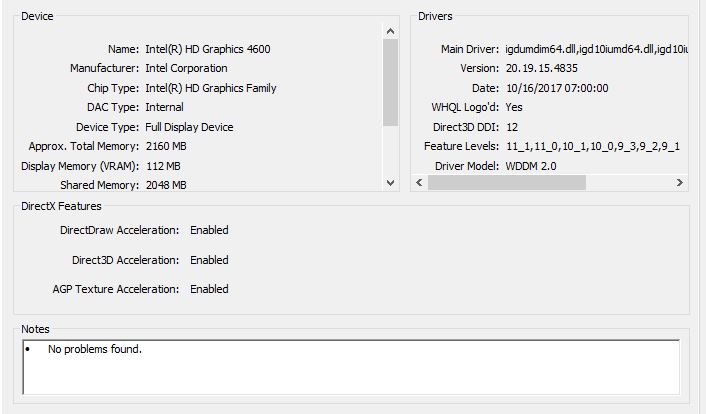Viewport: 706px width, 414px height.
Task: Click the driver date 10/16/2017
Action: pos(556,88)
